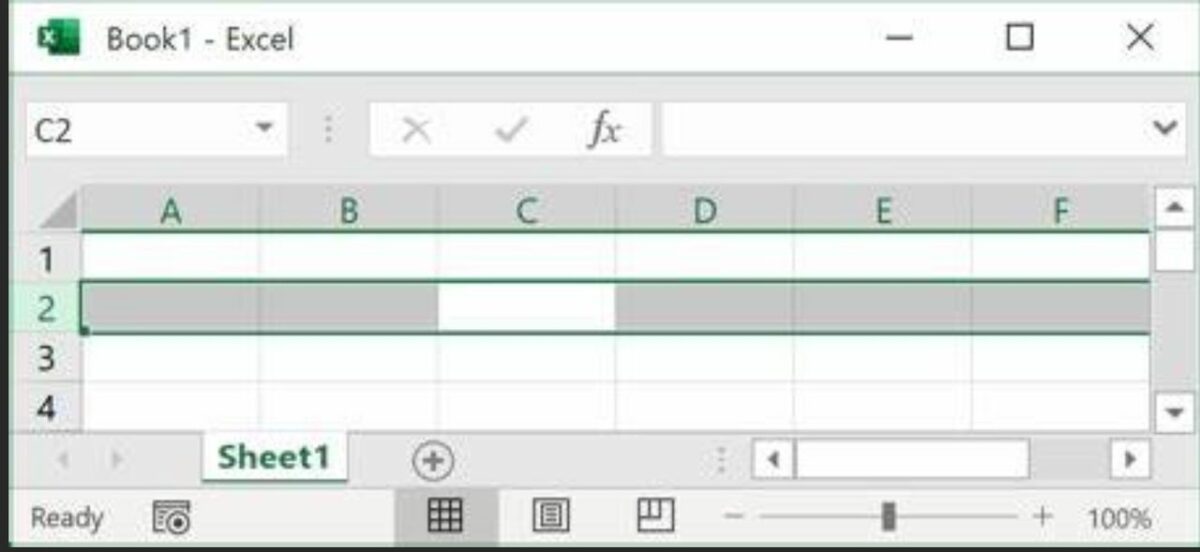
Task: Select row 3 header
Action: point(46,357)
